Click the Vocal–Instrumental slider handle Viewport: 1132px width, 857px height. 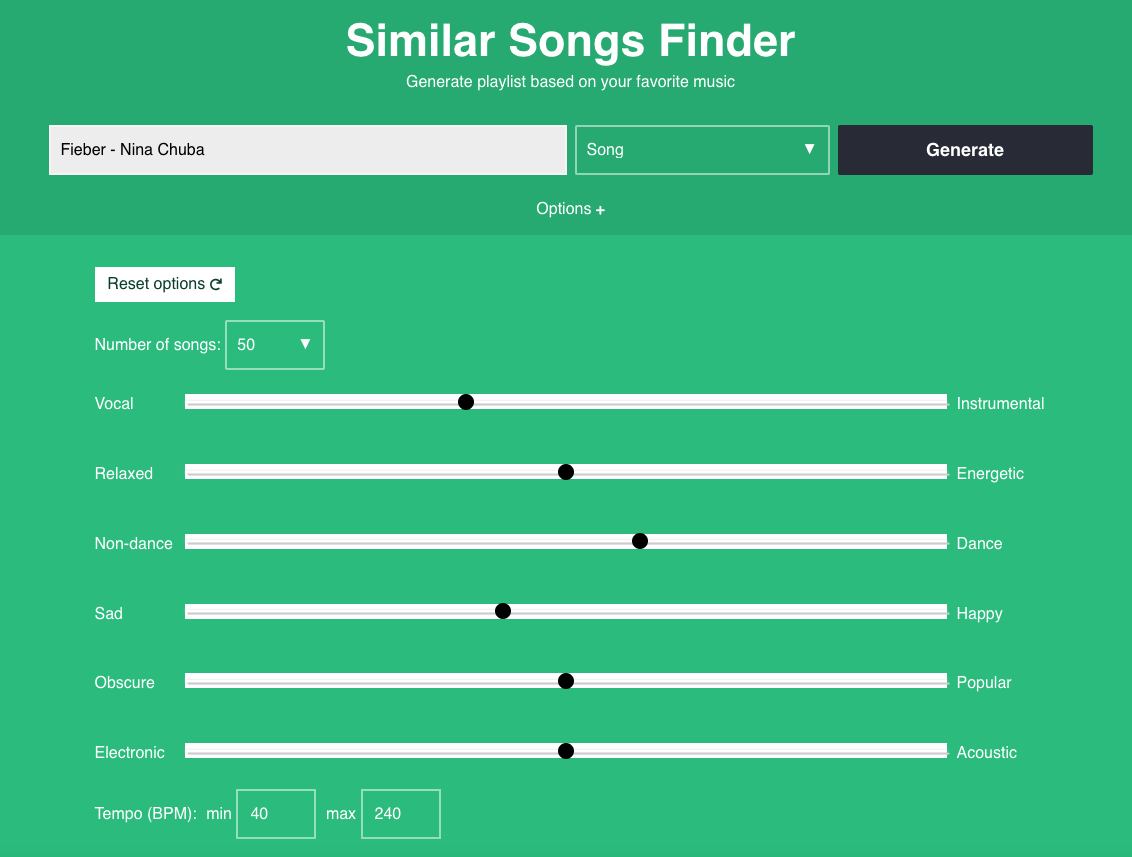click(x=466, y=402)
